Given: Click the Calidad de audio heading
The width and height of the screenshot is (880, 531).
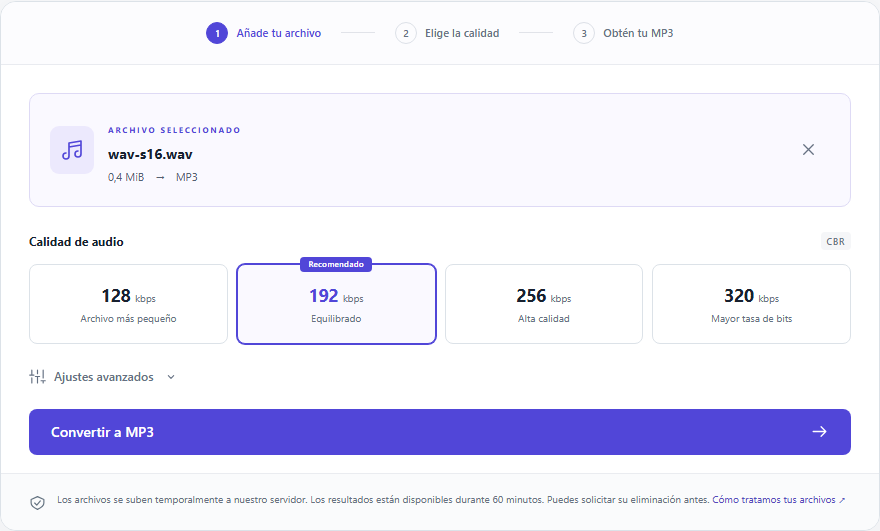Looking at the screenshot, I should pos(76,242).
